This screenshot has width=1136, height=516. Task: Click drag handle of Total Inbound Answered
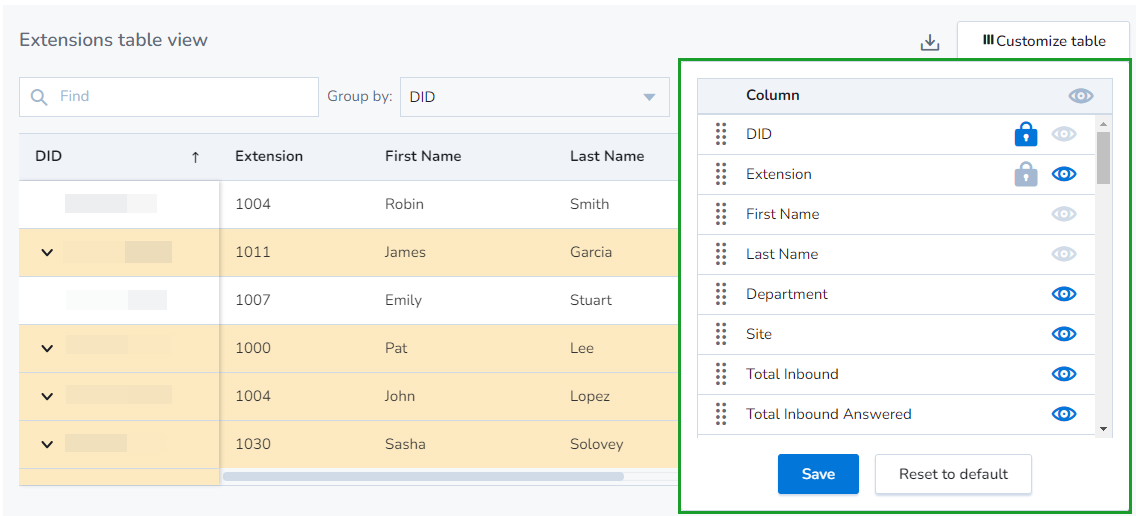click(721, 414)
